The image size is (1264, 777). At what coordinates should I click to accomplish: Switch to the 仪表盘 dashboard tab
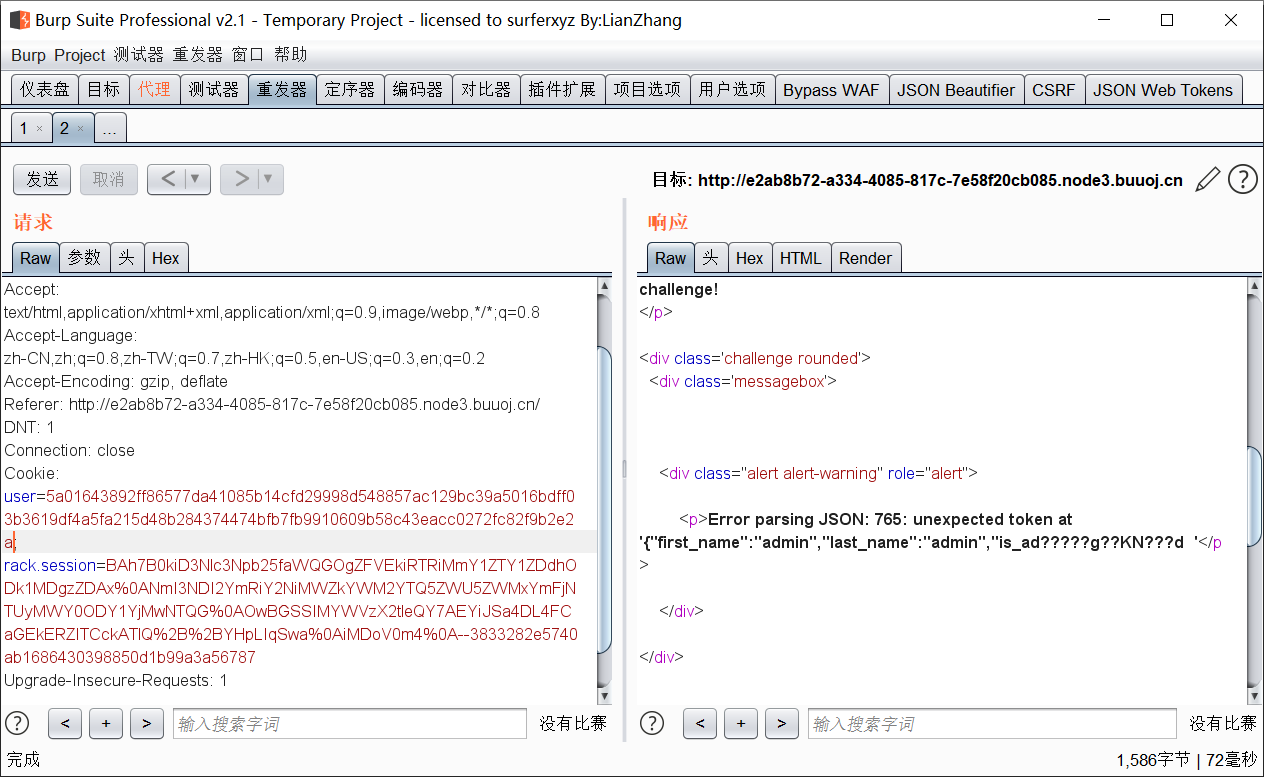45,89
